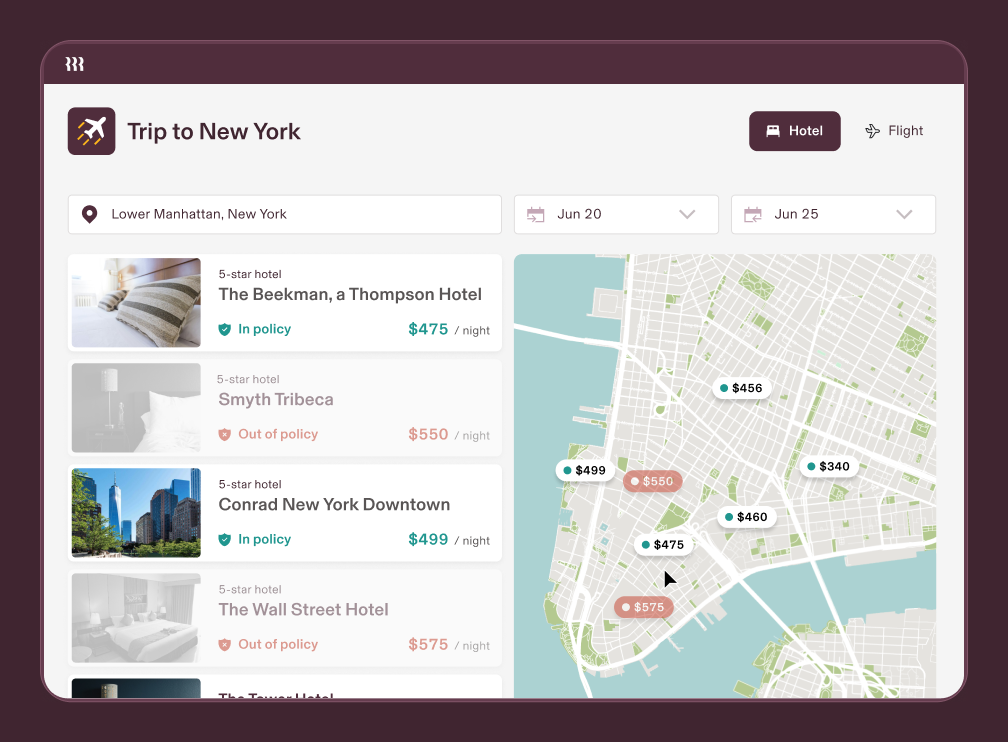Click the check-in calendar icon for Jun 20
The width and height of the screenshot is (1008, 742).
point(535,214)
